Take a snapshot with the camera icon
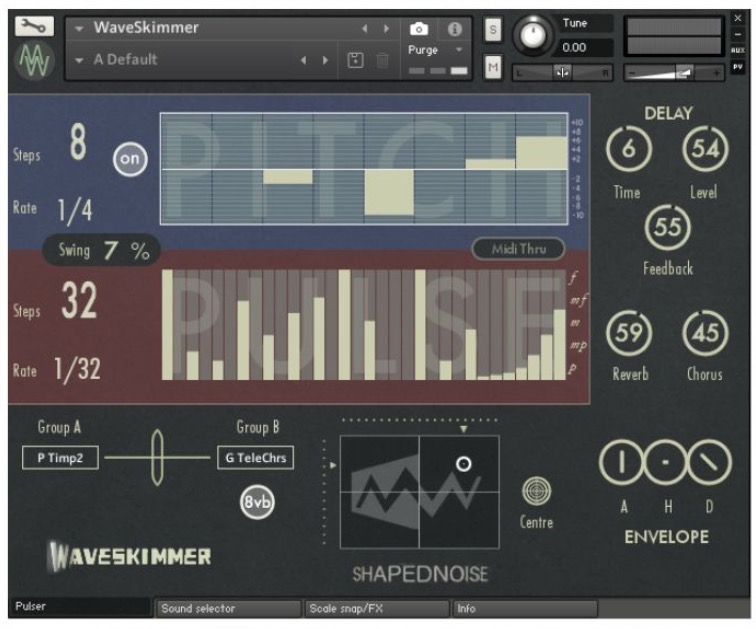 [419, 29]
